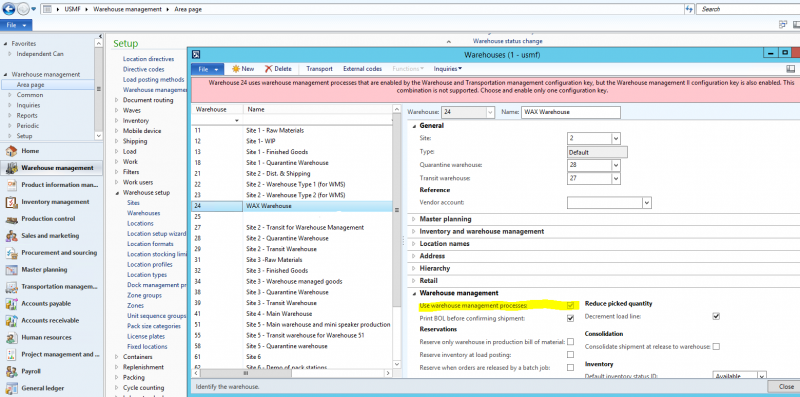Open Procurement and sourcing module icon
The image size is (800, 397).
point(11,253)
